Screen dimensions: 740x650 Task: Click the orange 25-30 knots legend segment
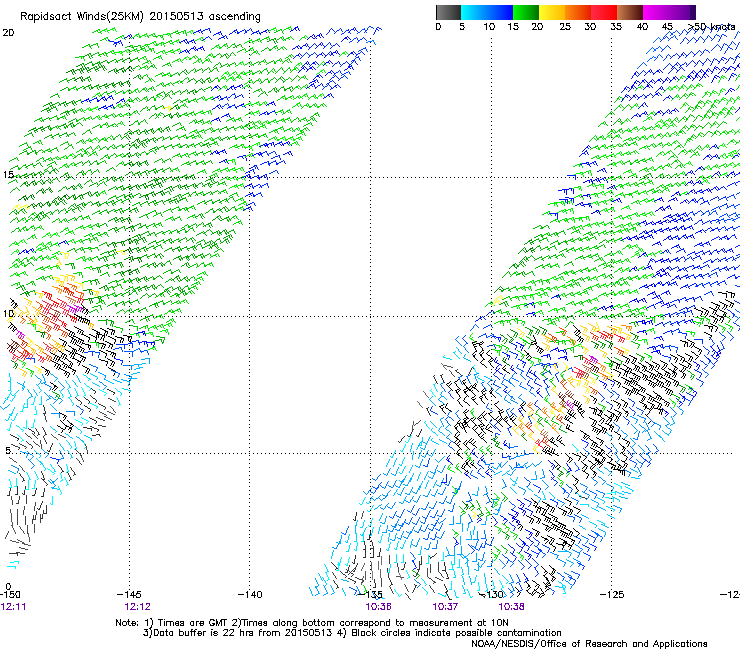(578, 12)
